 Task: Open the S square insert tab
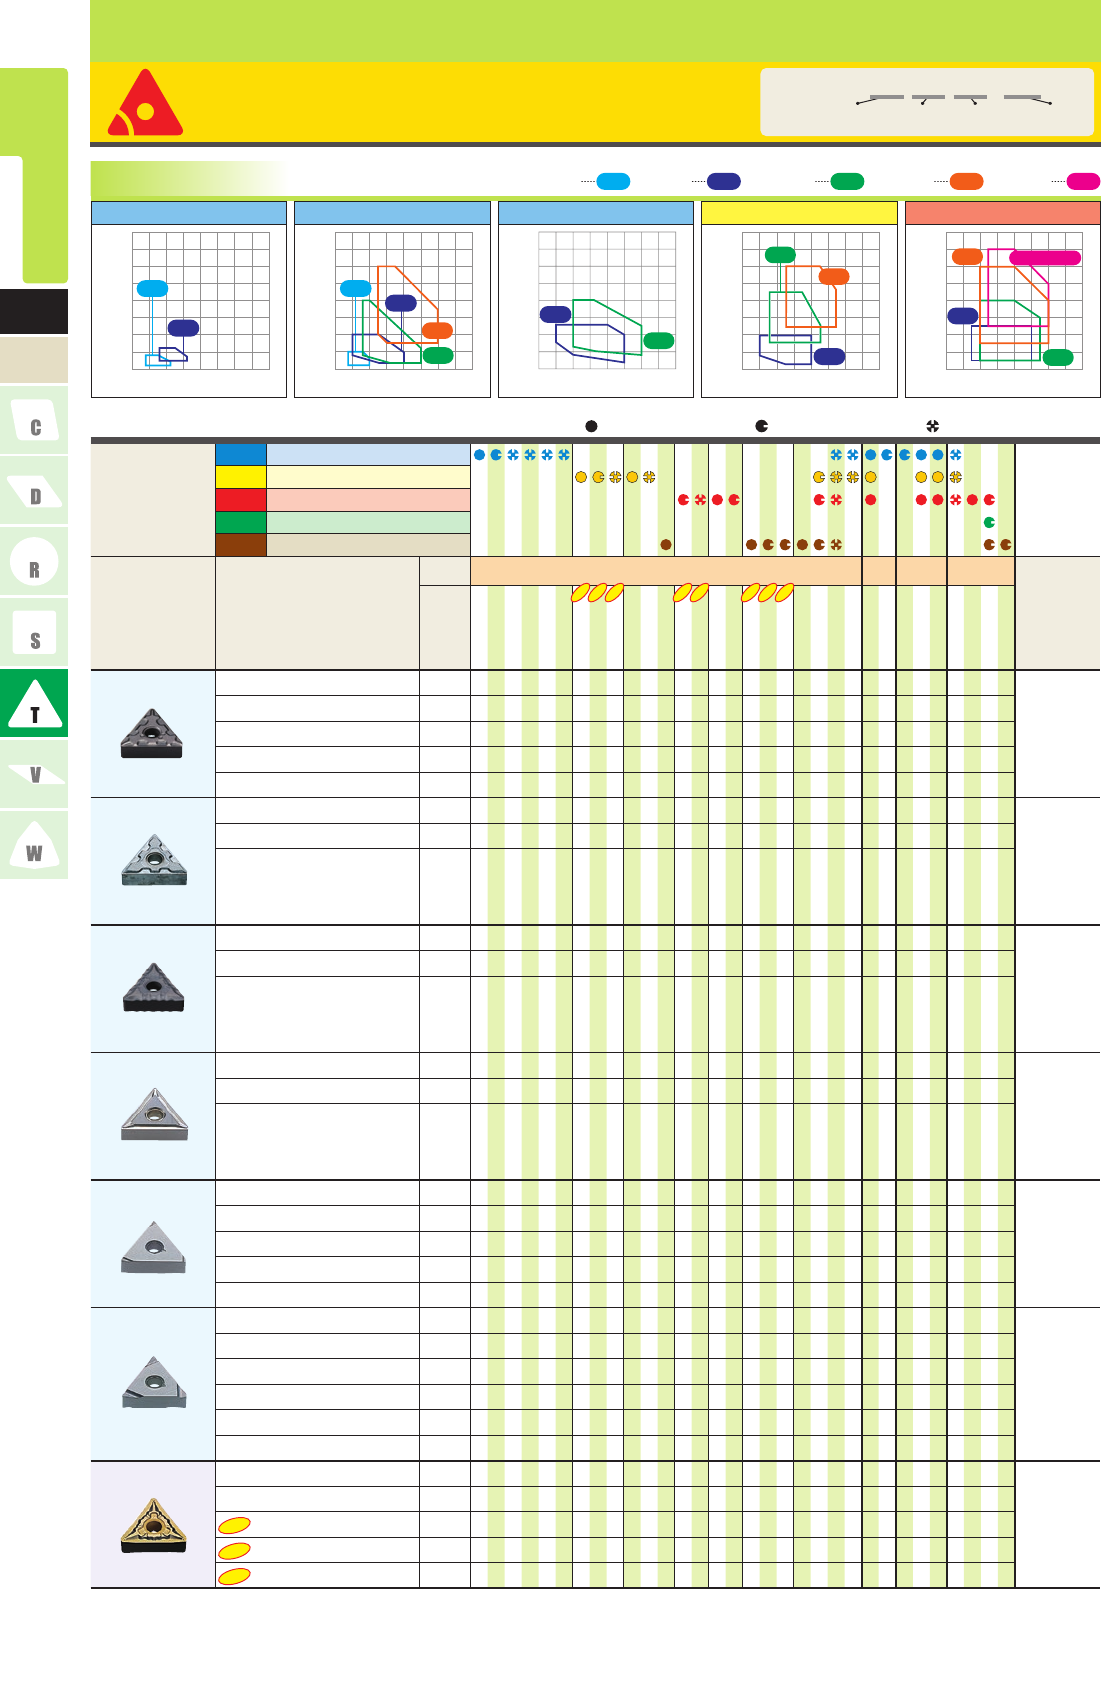(x=34, y=633)
